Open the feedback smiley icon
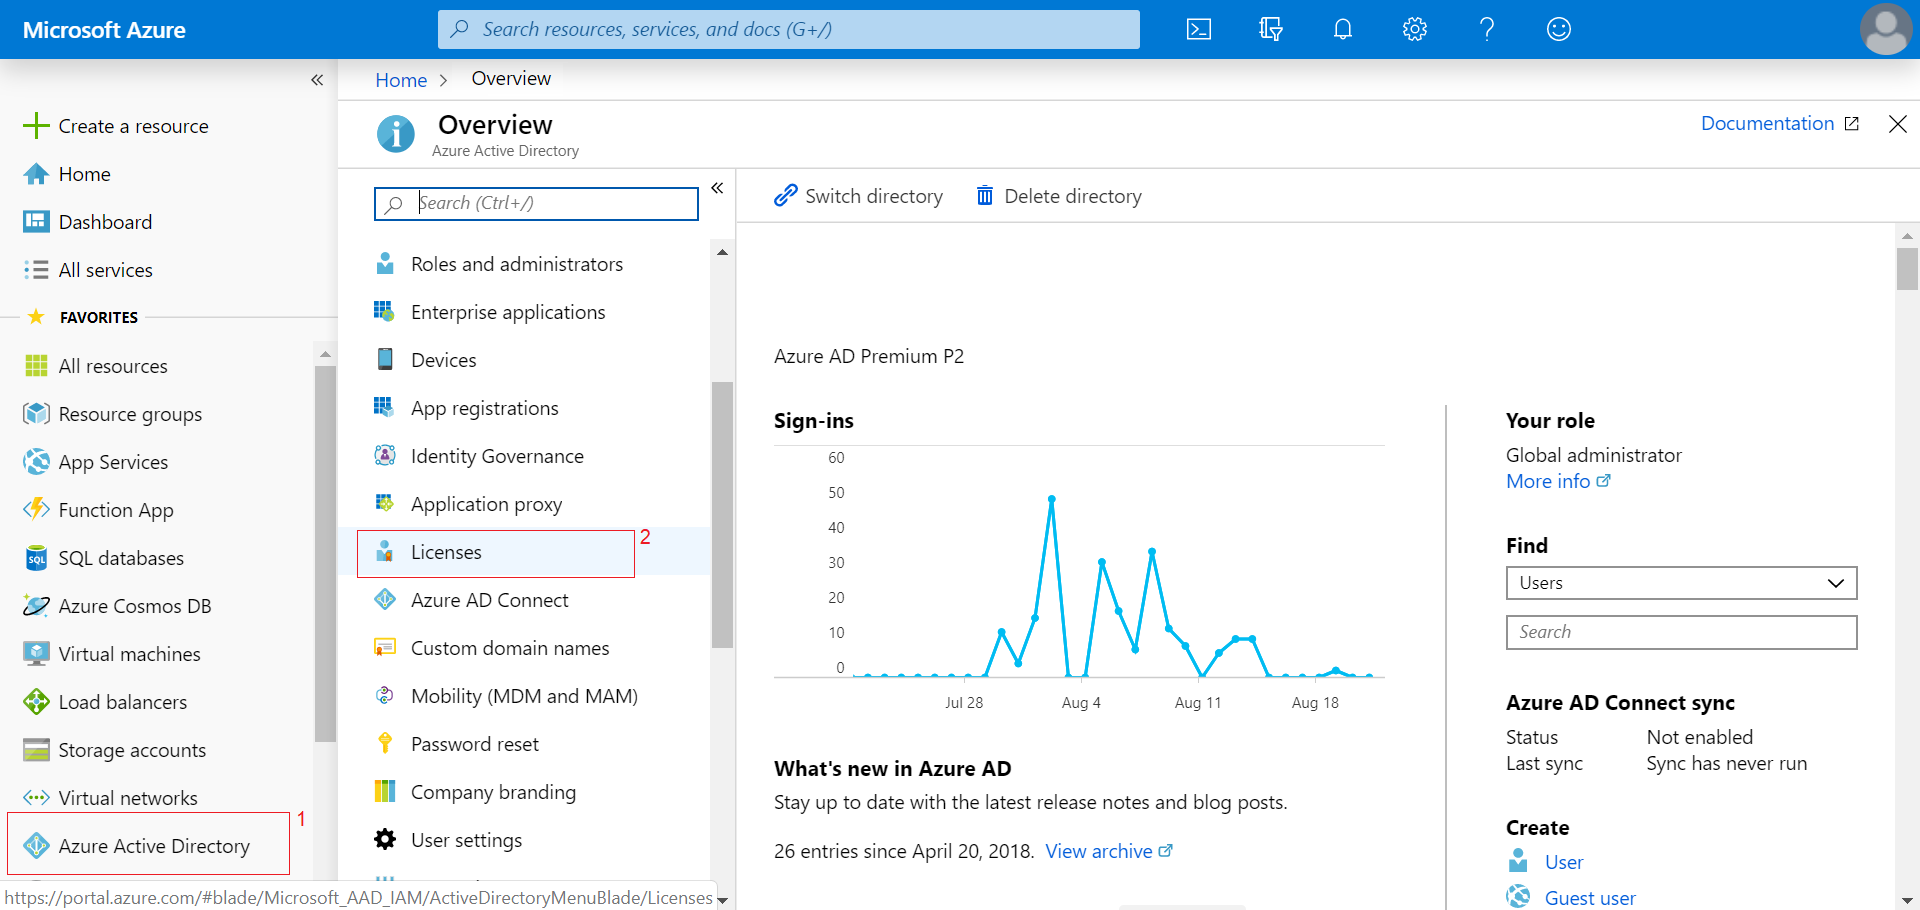This screenshot has width=1920, height=910. click(1558, 29)
